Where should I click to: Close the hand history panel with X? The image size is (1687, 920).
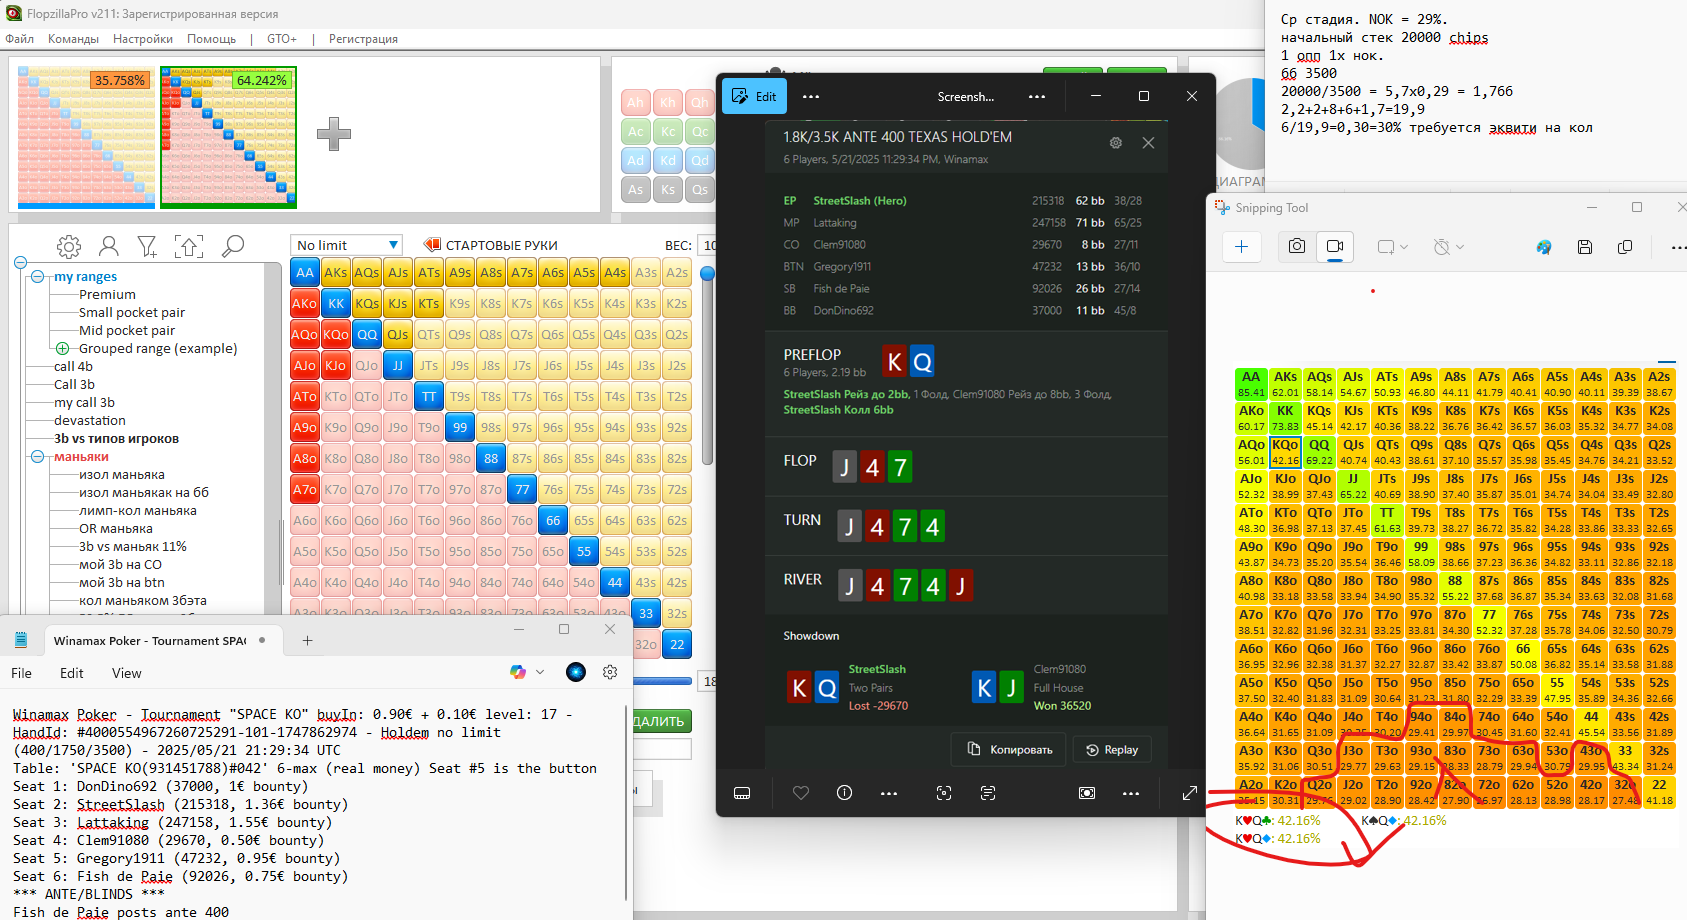[x=1148, y=143]
